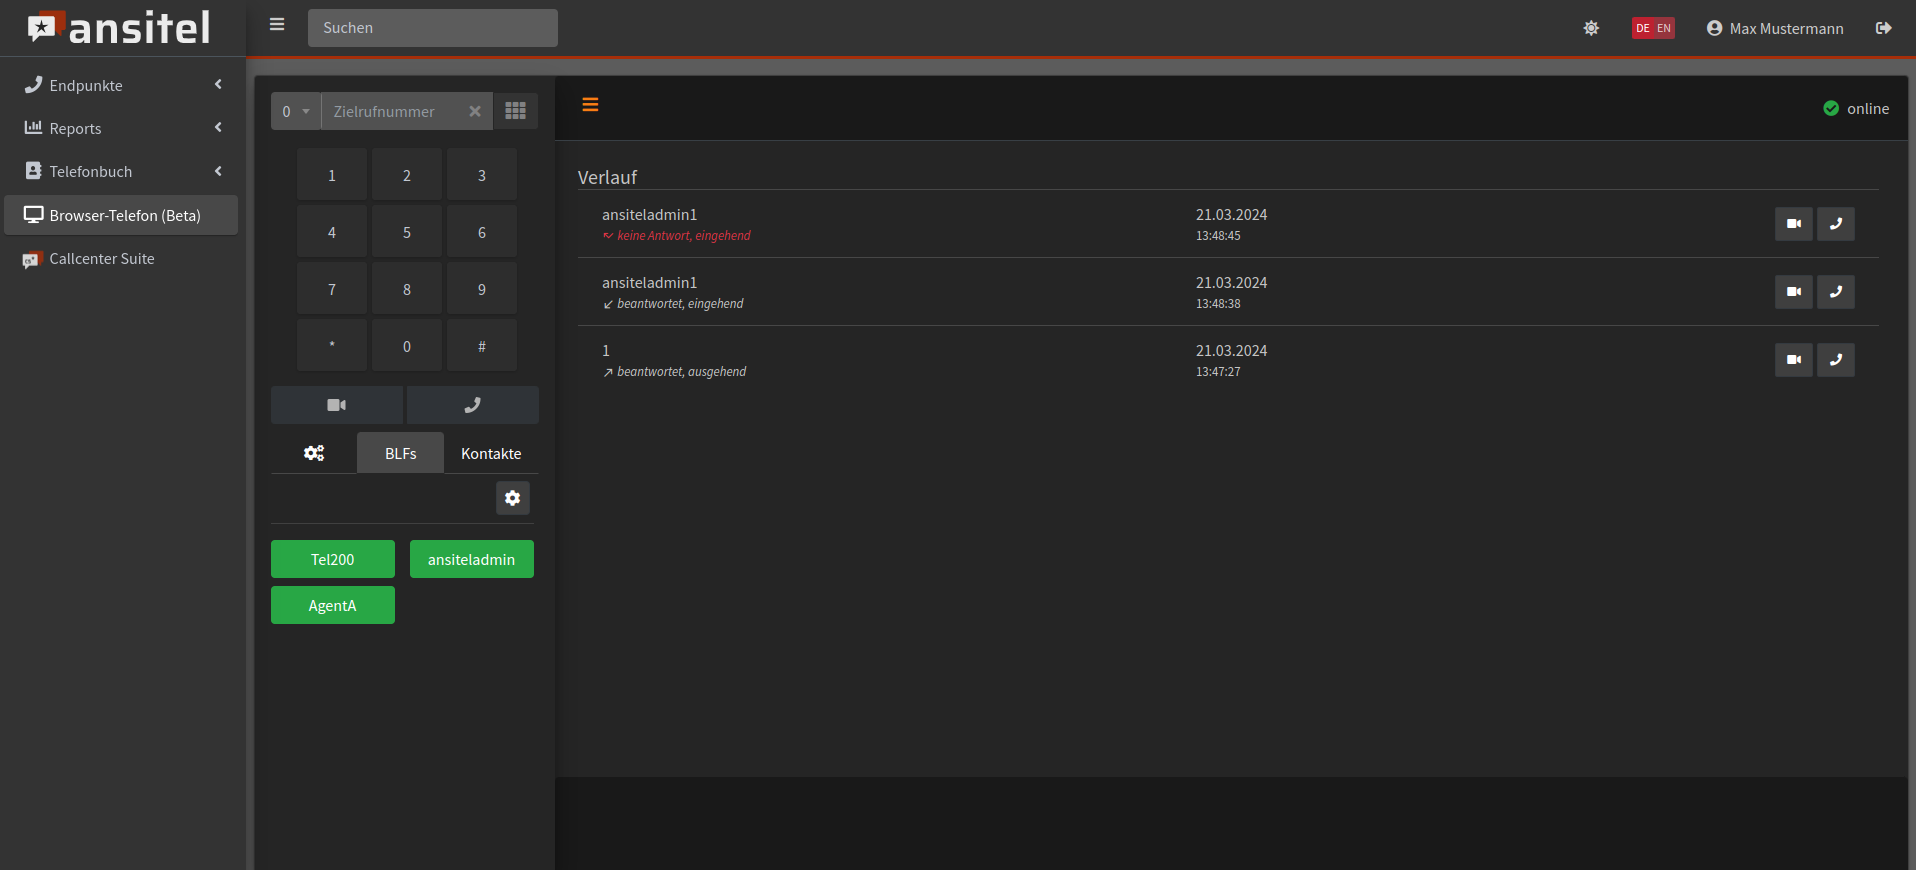Log out using the exit icon

pyautogui.click(x=1883, y=28)
